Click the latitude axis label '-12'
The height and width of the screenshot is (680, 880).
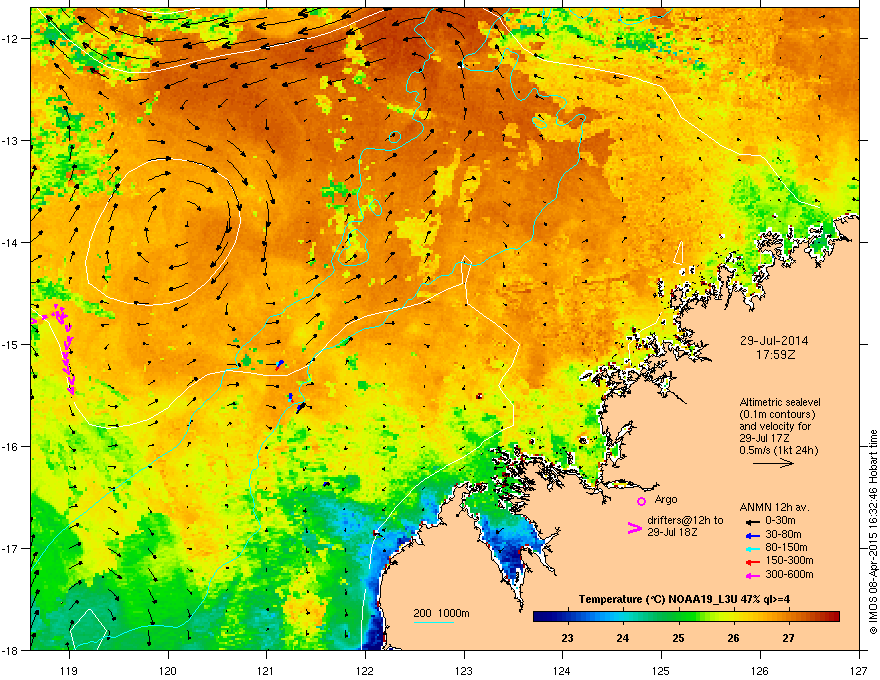(11, 39)
